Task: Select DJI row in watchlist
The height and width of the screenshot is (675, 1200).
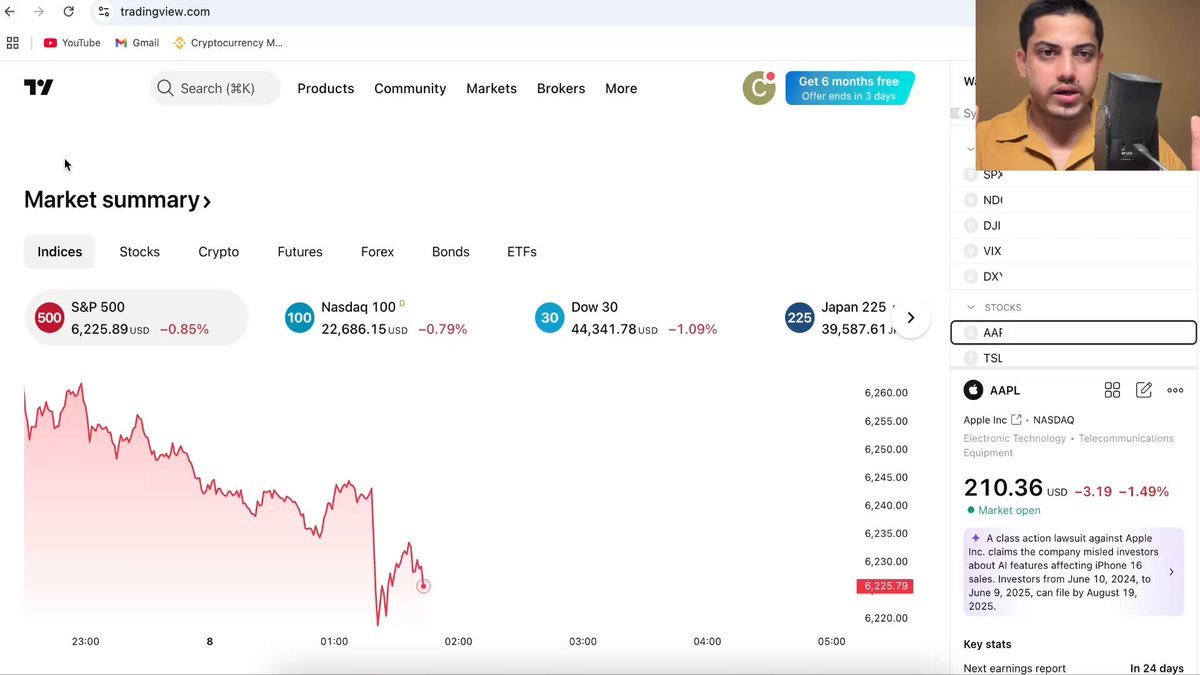Action: [1075, 226]
